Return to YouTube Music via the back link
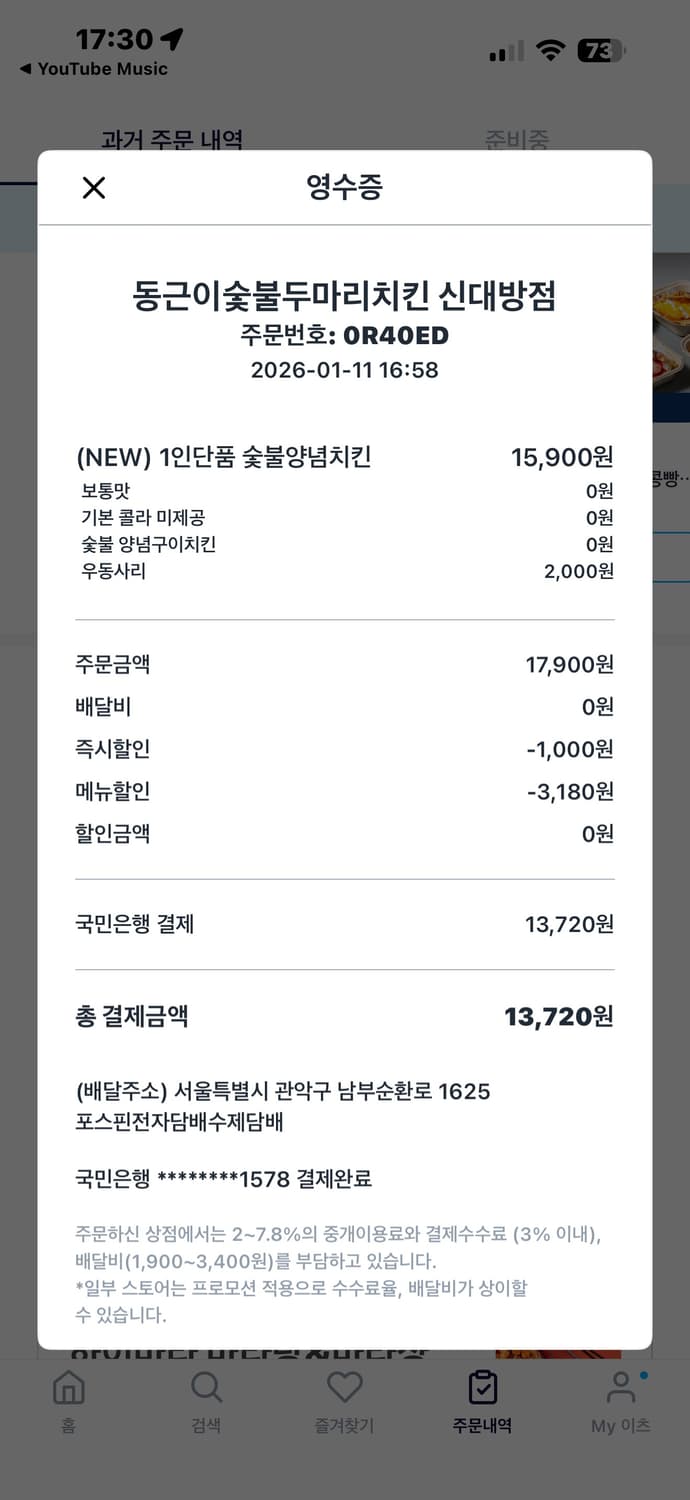690x1500 pixels. 96,70
